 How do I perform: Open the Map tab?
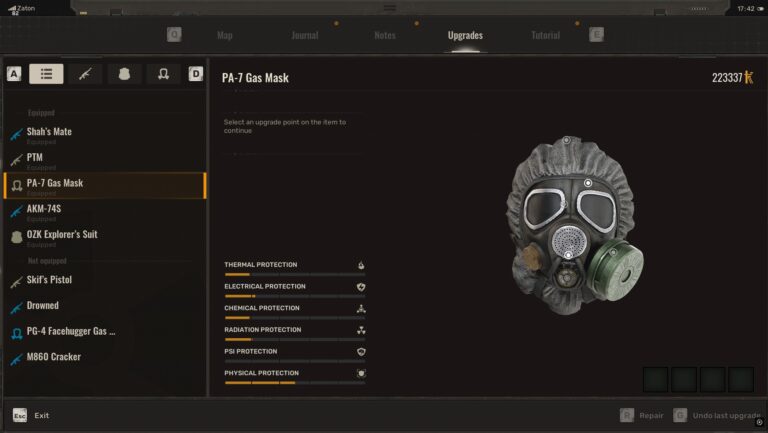point(225,35)
